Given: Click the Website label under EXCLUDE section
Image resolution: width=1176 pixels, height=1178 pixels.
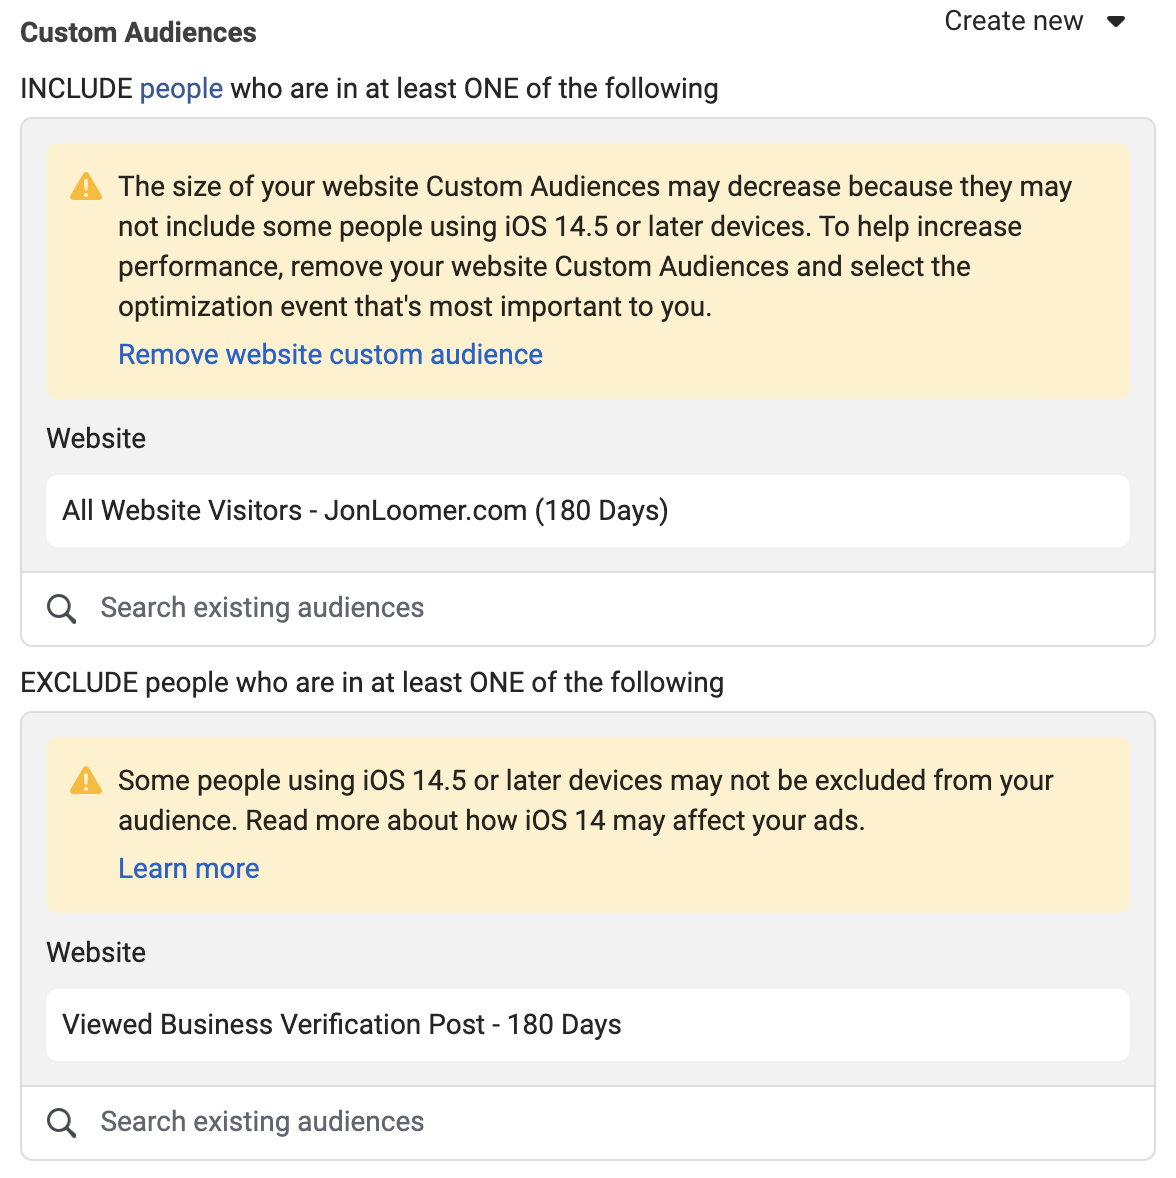Looking at the screenshot, I should pos(96,953).
